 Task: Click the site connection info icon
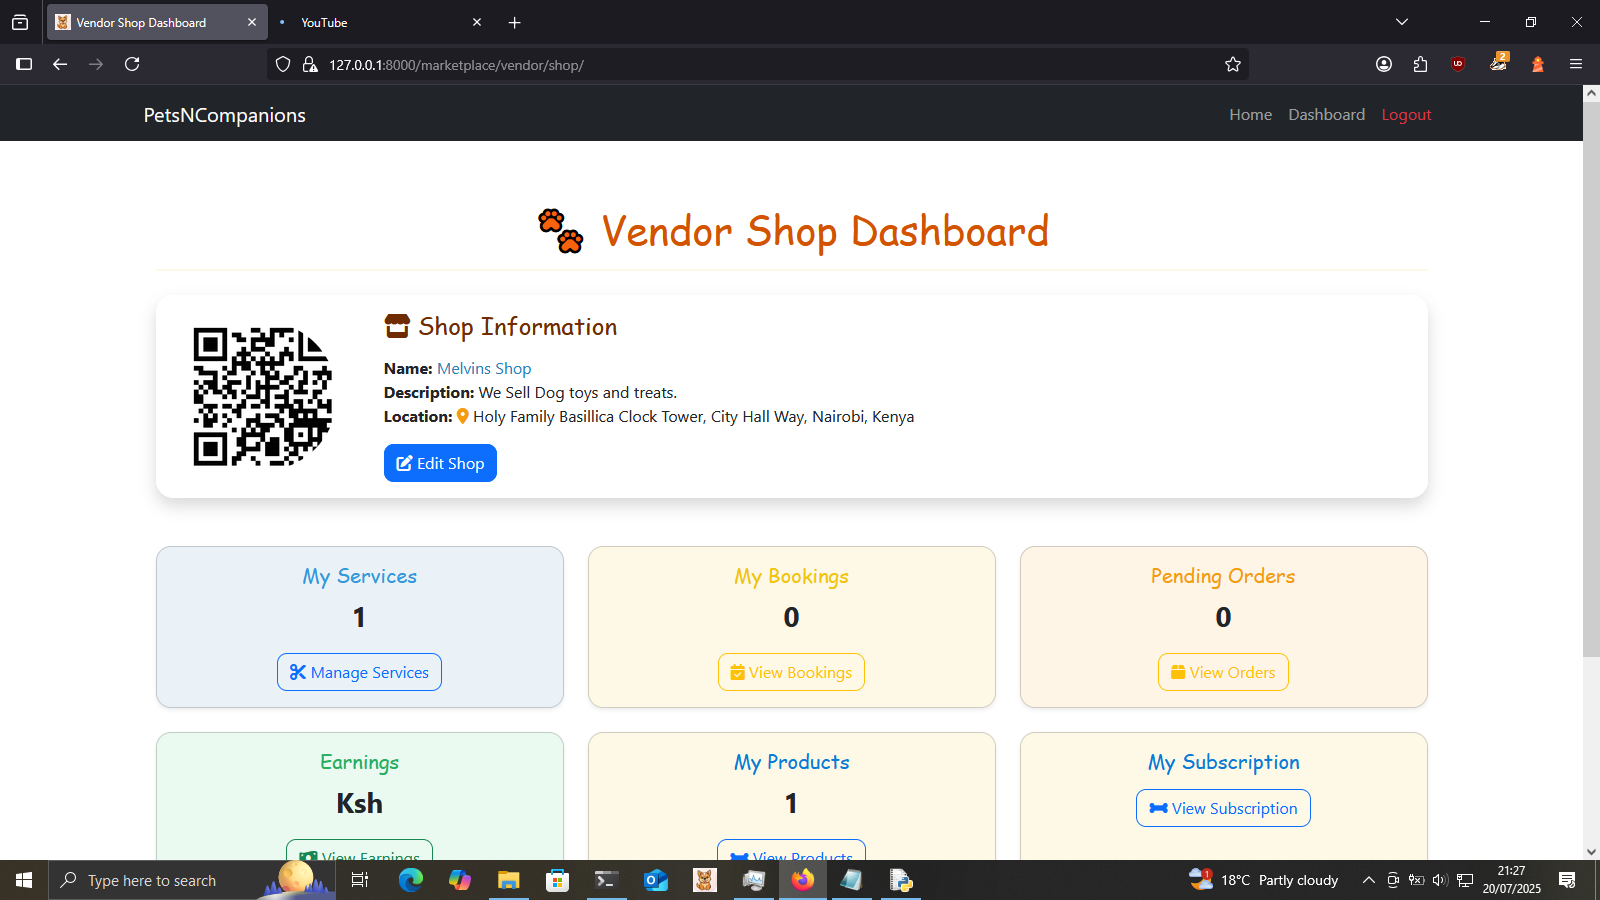[310, 64]
